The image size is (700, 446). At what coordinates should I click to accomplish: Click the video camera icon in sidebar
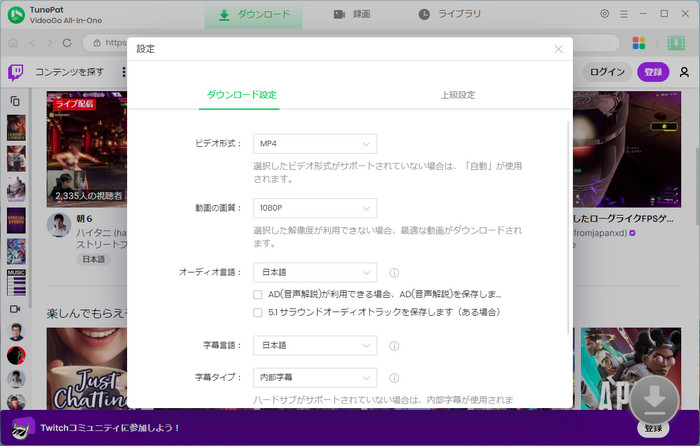pyautogui.click(x=15, y=309)
